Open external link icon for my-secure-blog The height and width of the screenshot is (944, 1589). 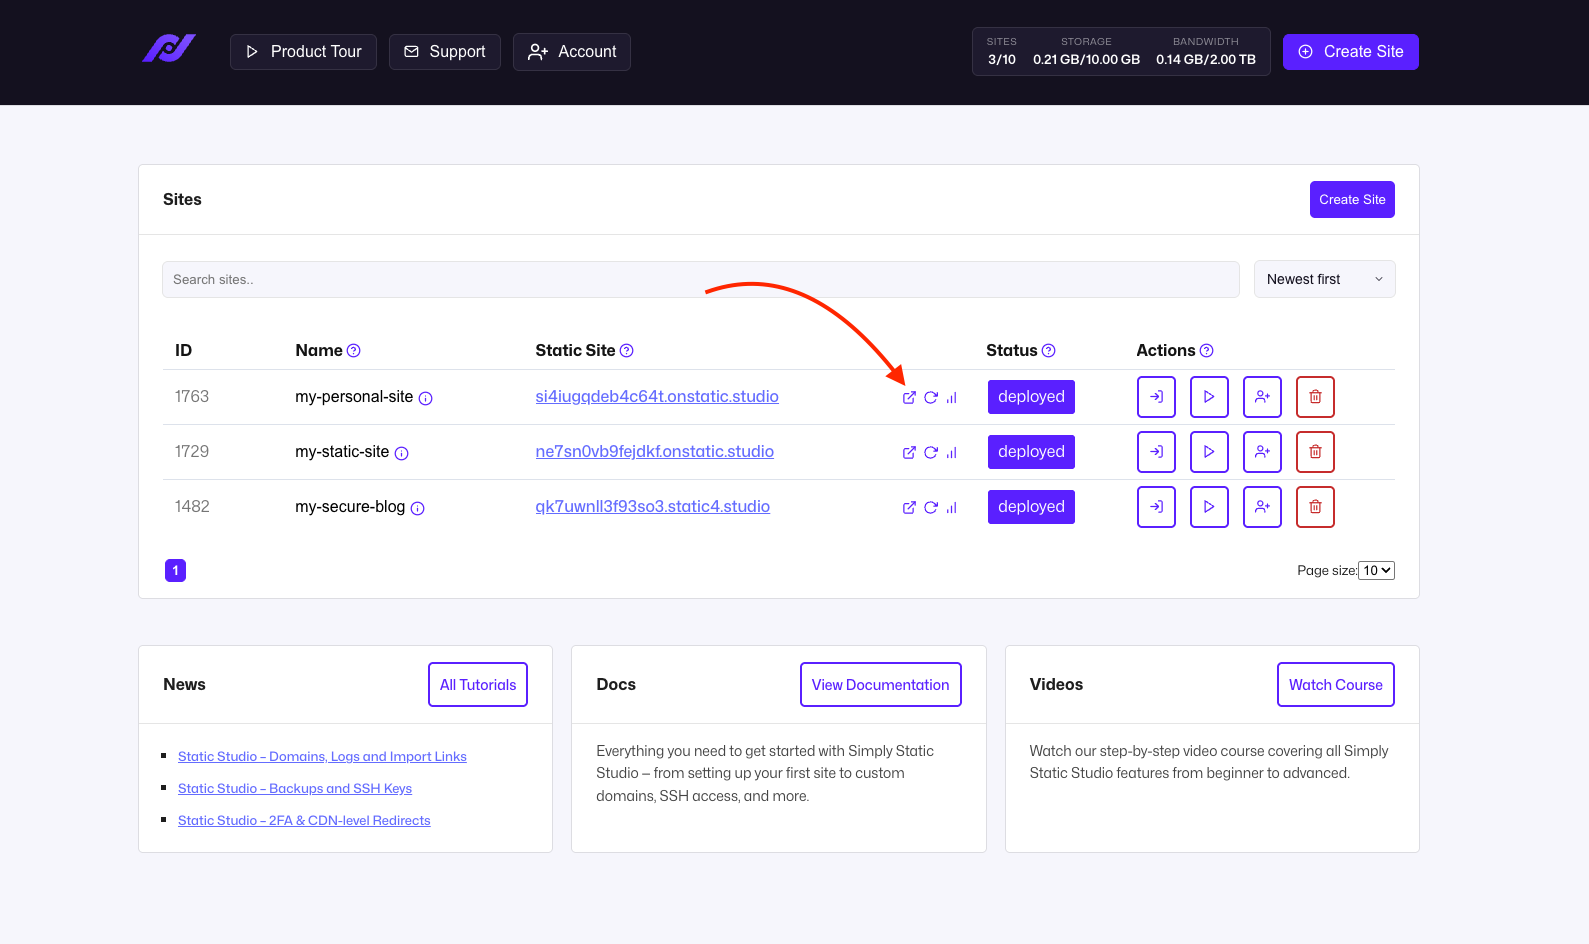click(x=909, y=508)
